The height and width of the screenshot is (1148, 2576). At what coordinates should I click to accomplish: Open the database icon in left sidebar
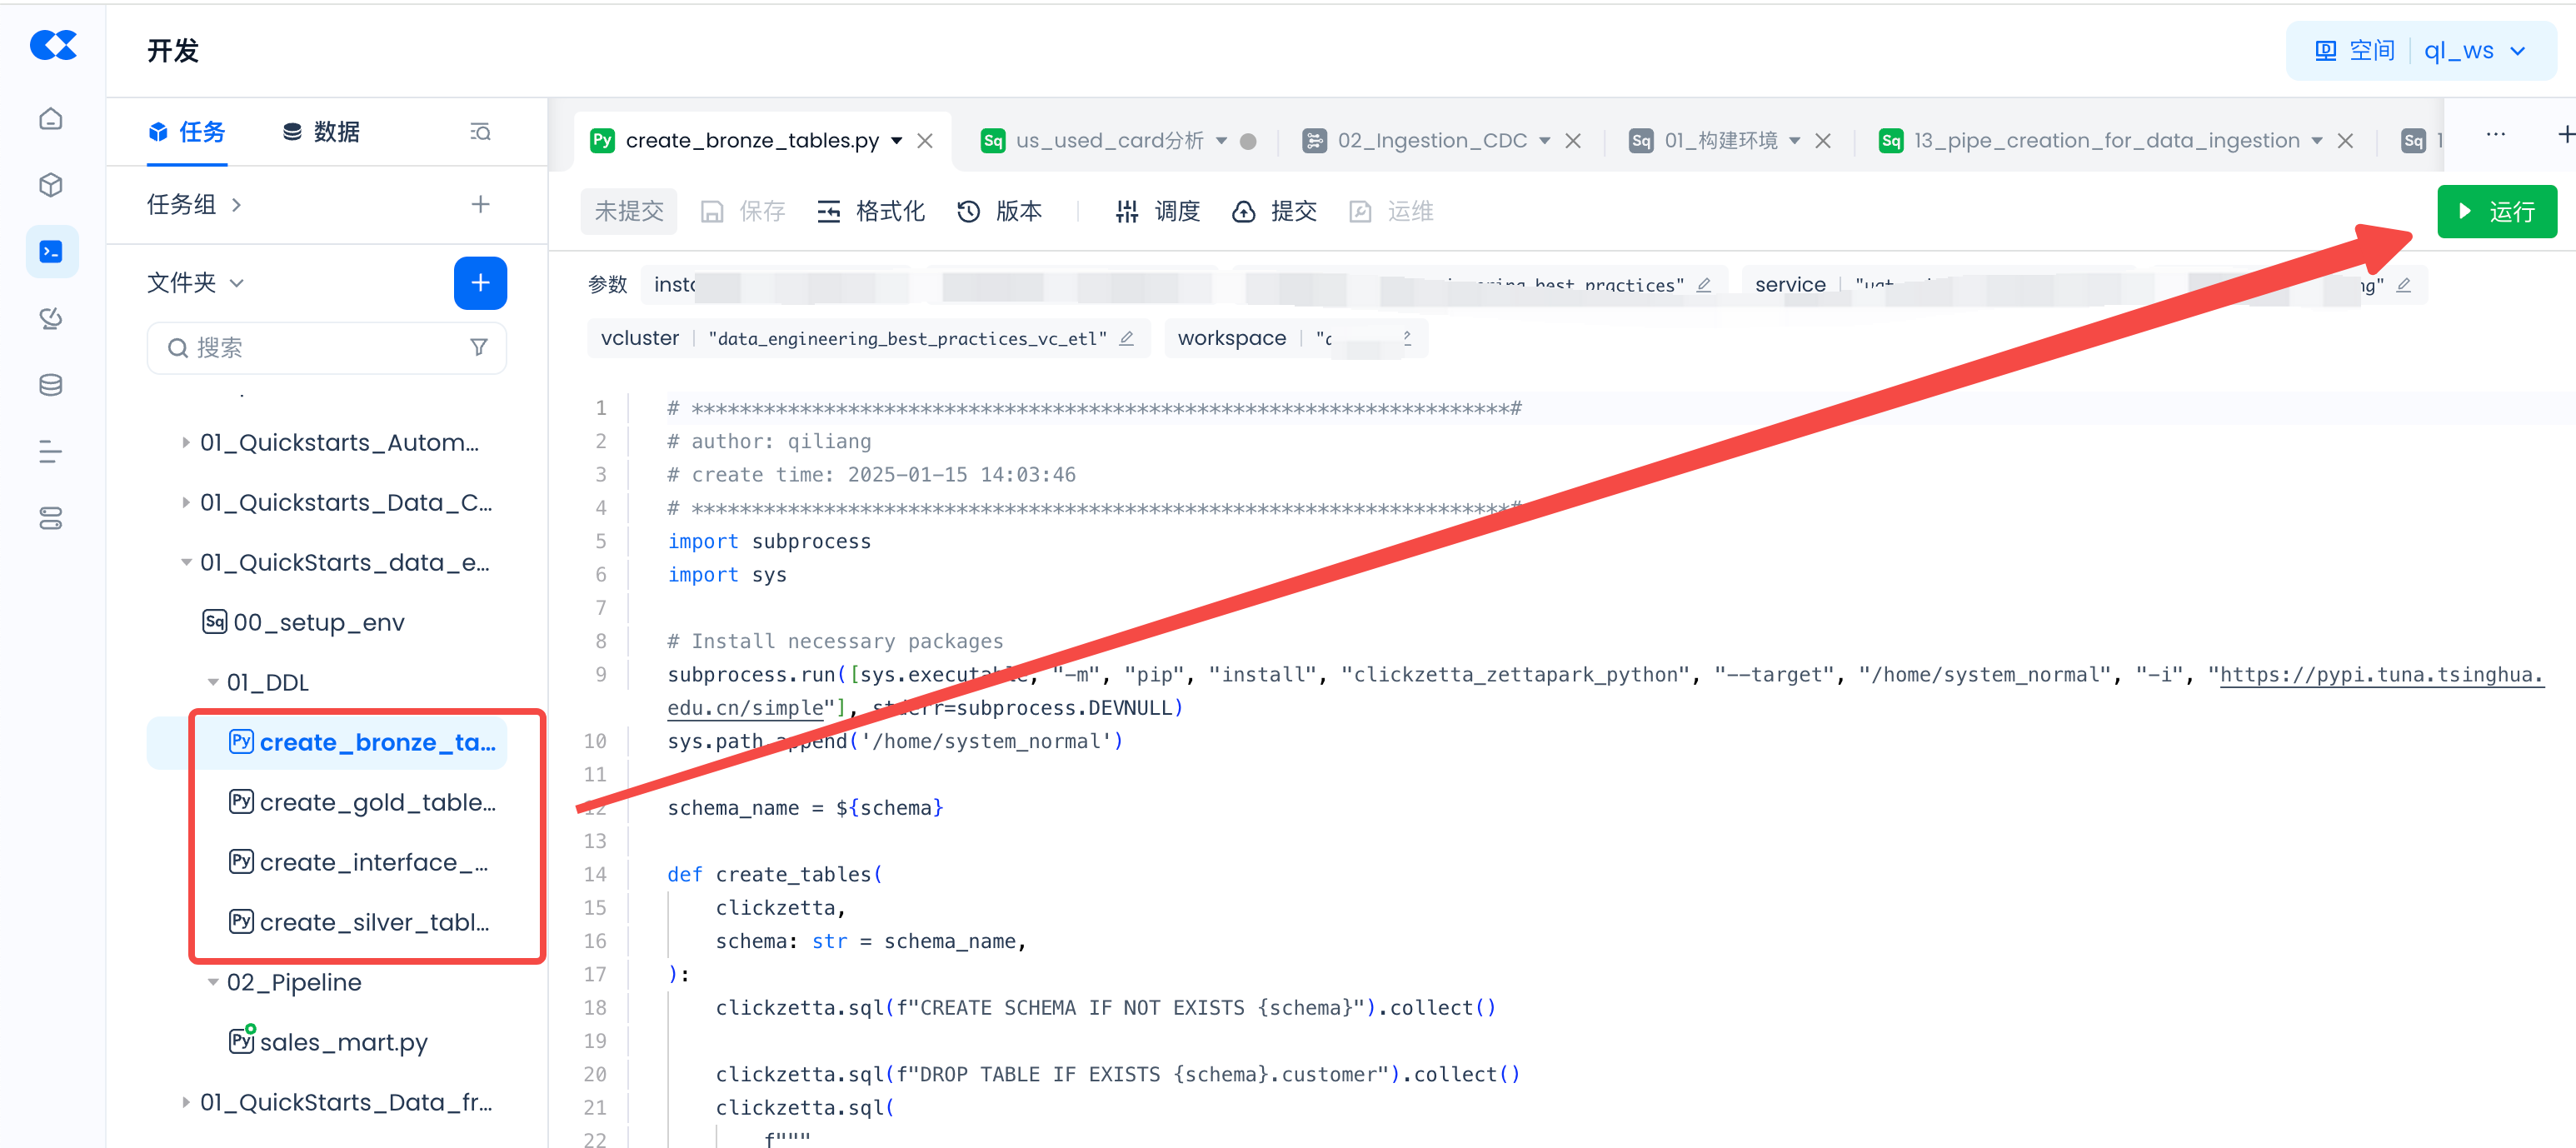51,385
